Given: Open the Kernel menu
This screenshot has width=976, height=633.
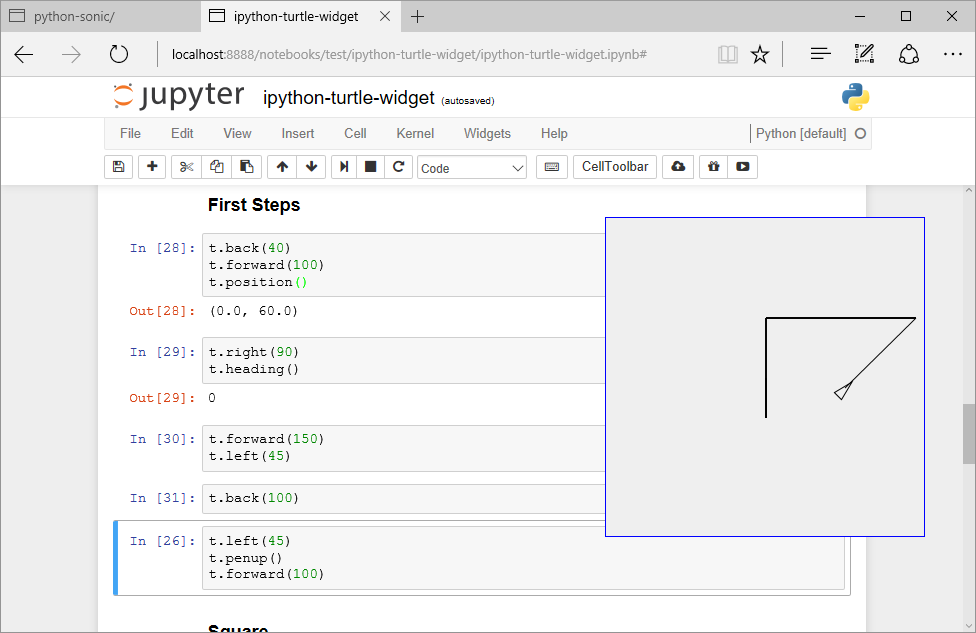Looking at the screenshot, I should point(415,133).
